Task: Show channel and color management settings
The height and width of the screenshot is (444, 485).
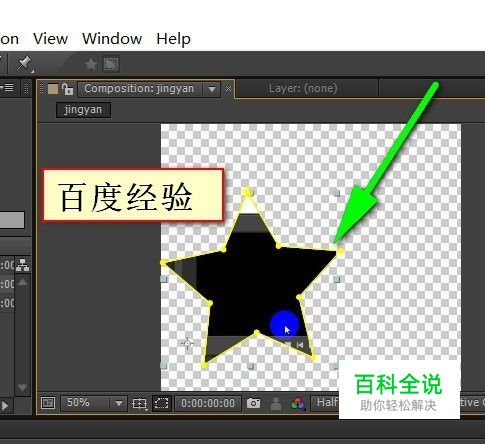Action: coord(298,403)
